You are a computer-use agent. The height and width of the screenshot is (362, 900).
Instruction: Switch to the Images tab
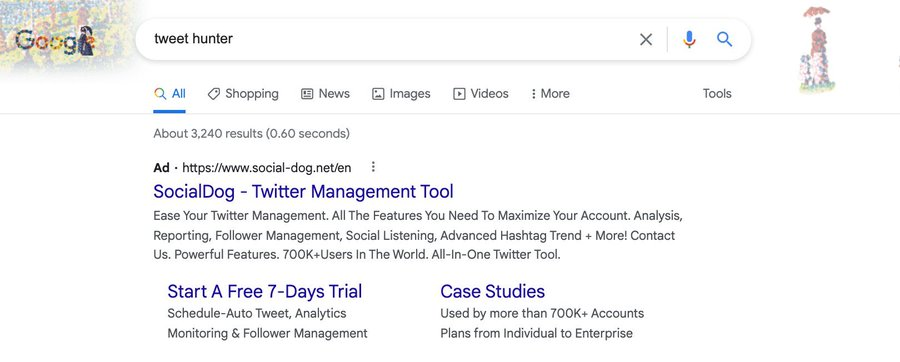pyautogui.click(x=401, y=94)
